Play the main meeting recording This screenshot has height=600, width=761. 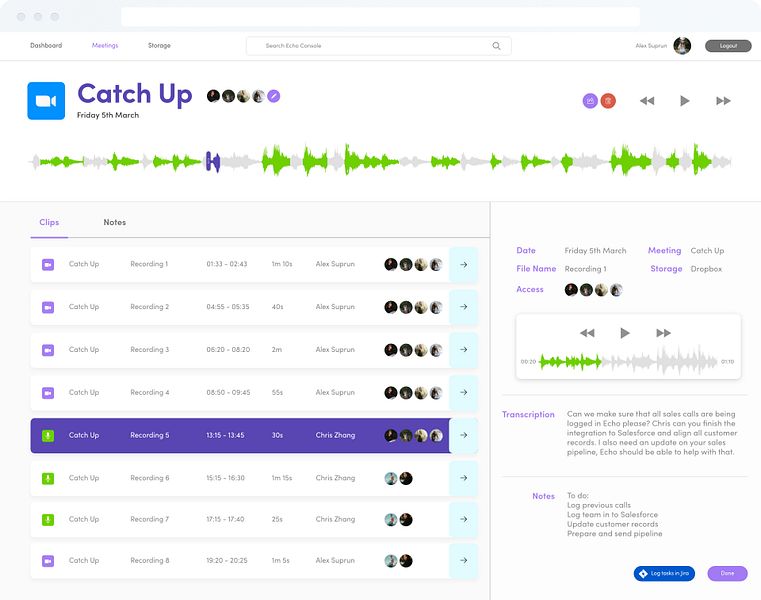coord(684,100)
